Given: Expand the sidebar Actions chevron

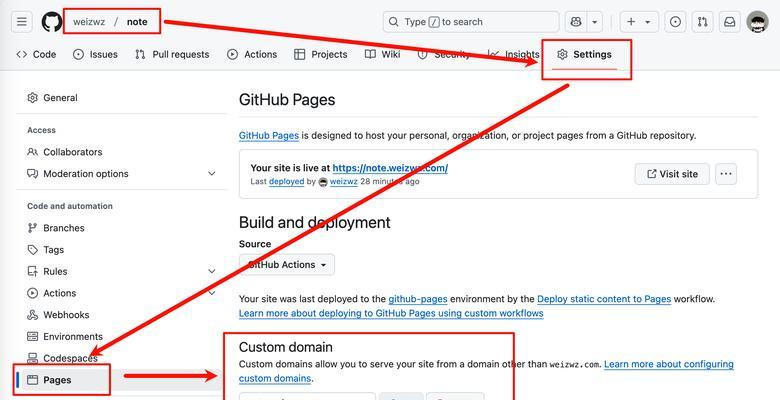Looking at the screenshot, I should pyautogui.click(x=212, y=293).
